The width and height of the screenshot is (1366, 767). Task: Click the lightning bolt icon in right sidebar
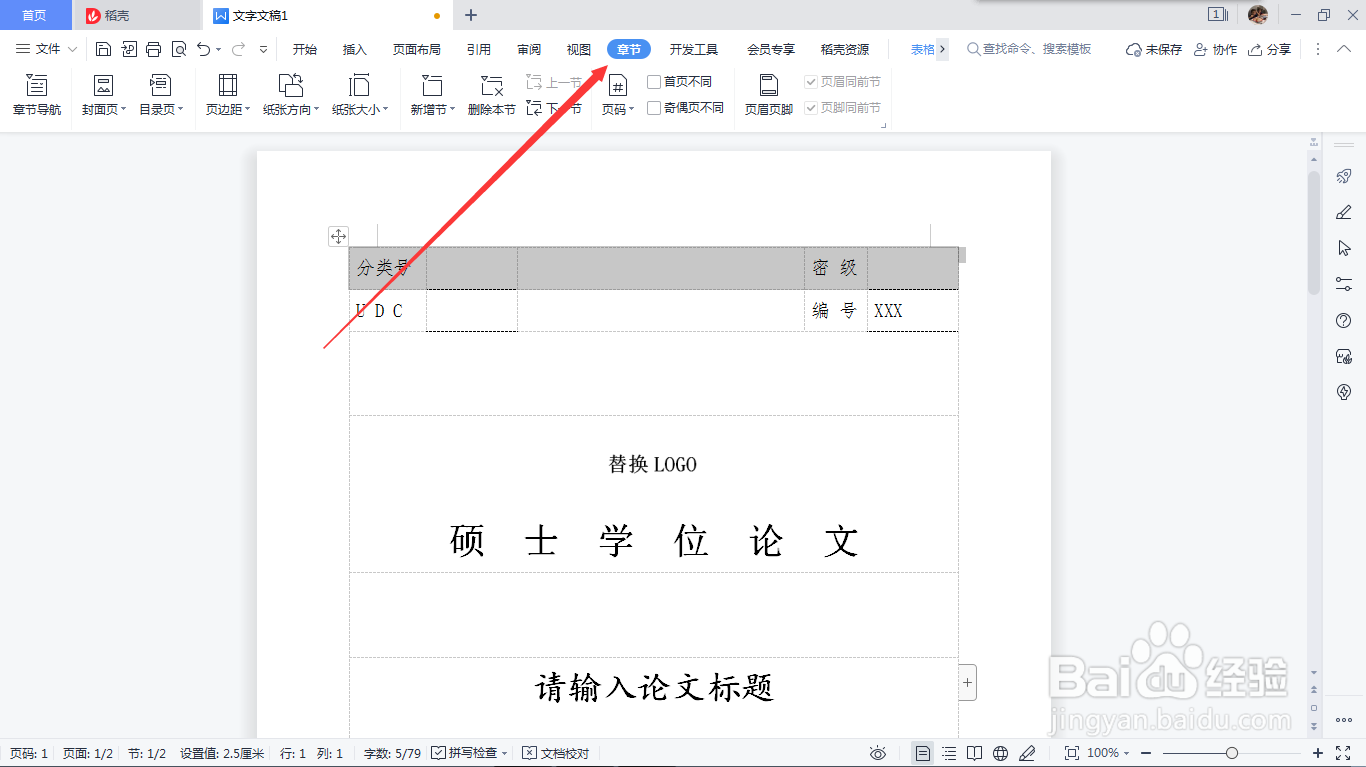click(1344, 392)
